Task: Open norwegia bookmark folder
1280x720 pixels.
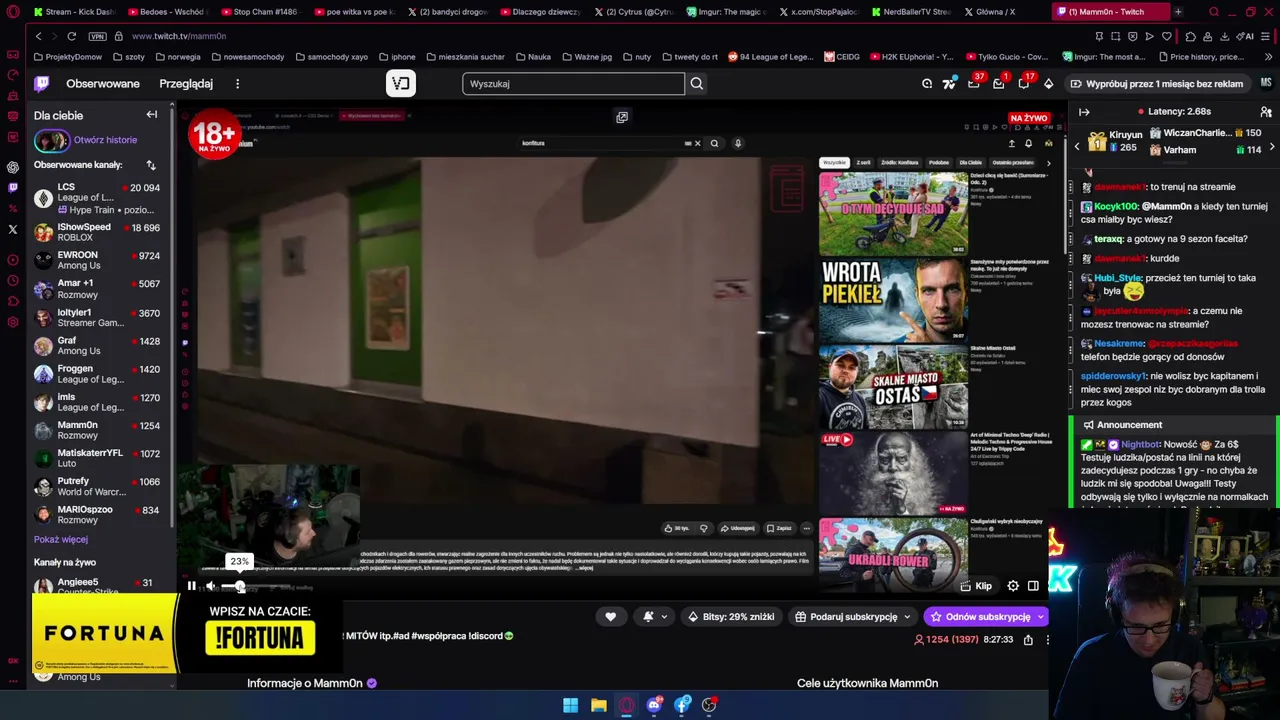Action: (x=177, y=57)
